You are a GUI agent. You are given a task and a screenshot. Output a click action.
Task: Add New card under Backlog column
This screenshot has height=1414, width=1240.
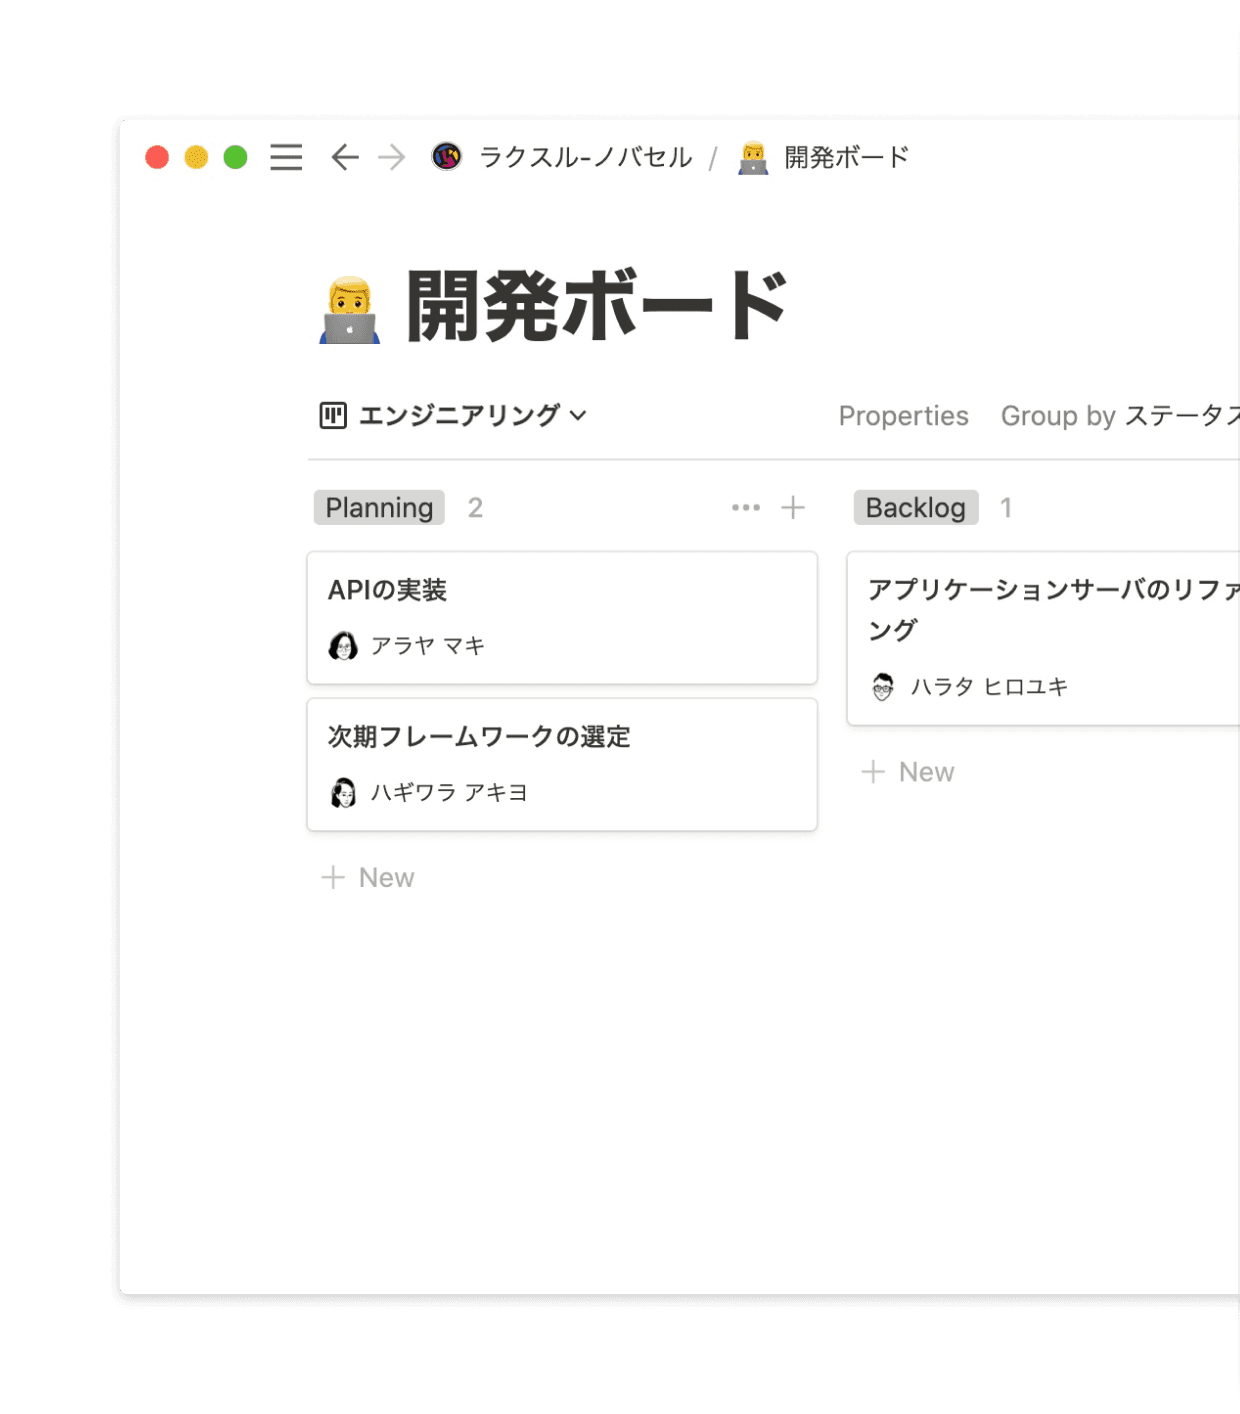908,772
